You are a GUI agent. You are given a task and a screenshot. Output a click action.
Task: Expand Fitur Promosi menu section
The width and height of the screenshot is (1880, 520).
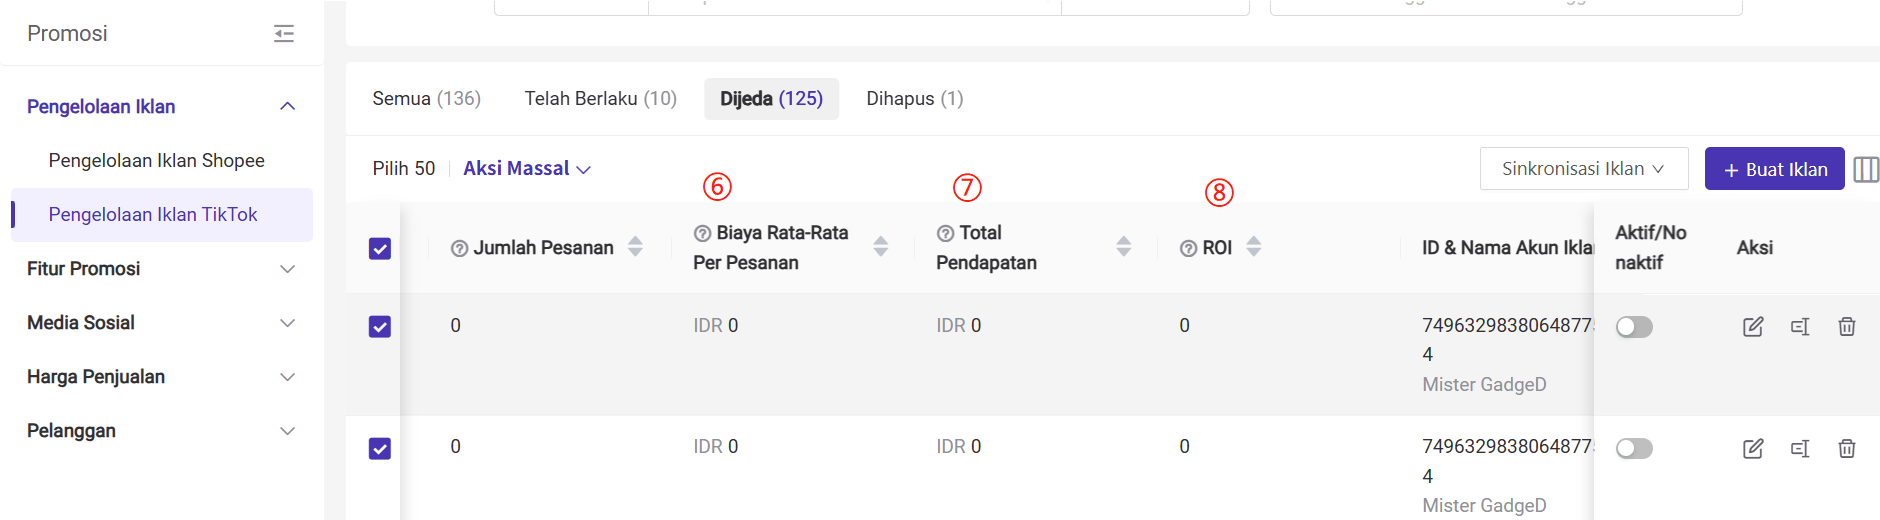[160, 269]
